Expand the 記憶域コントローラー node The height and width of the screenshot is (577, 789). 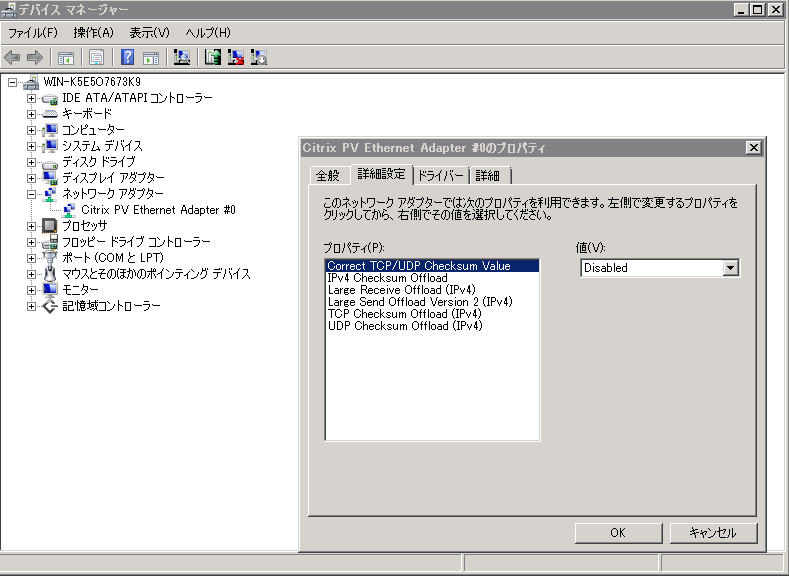(x=31, y=306)
